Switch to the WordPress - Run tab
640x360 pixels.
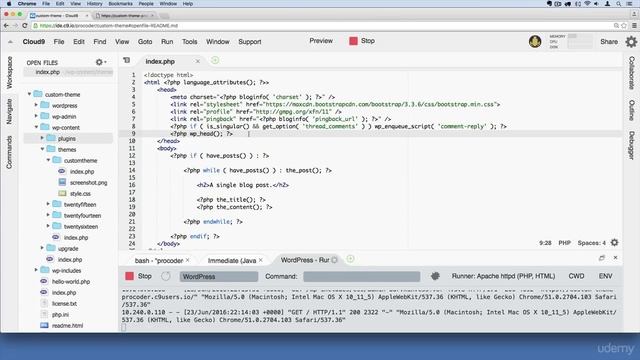[x=304, y=260]
